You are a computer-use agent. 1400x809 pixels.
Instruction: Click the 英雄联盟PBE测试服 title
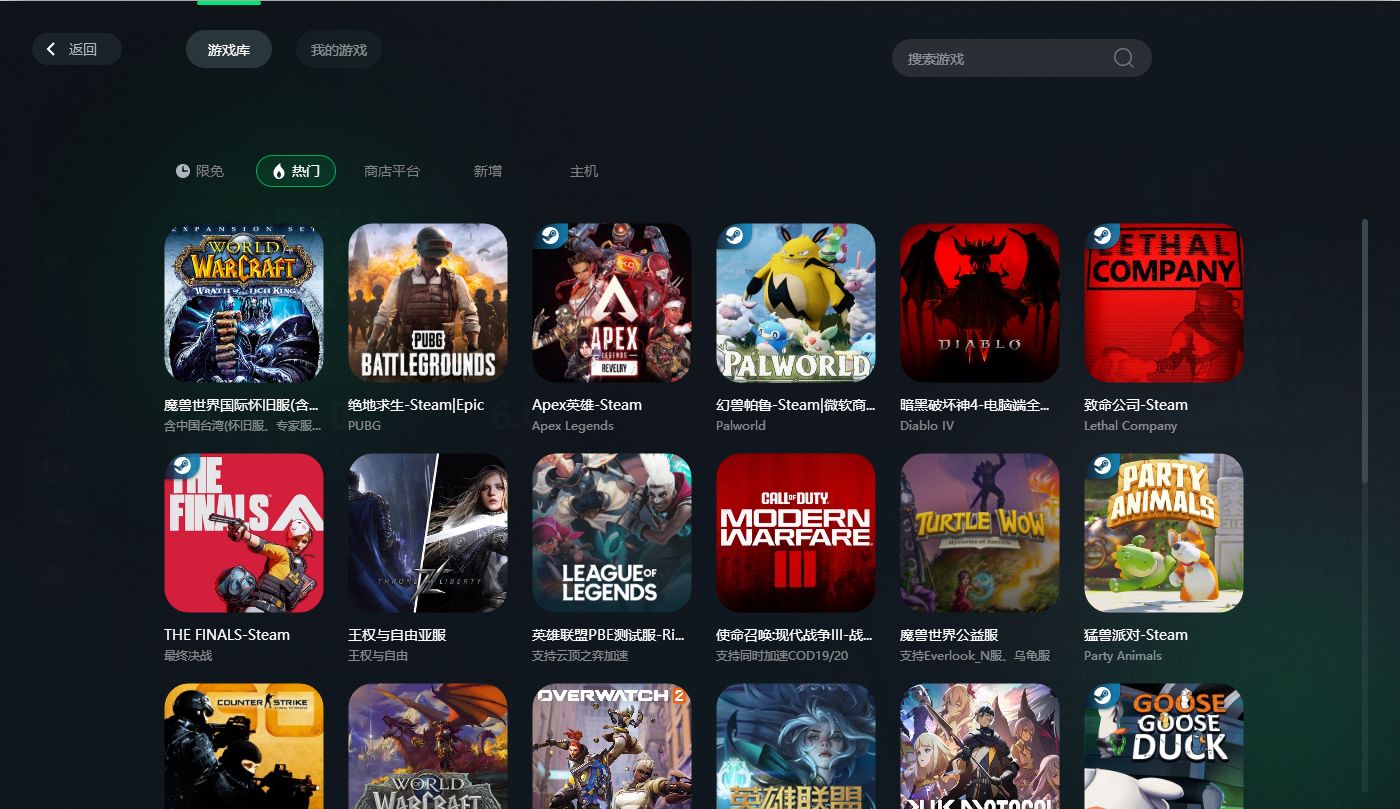[608, 635]
